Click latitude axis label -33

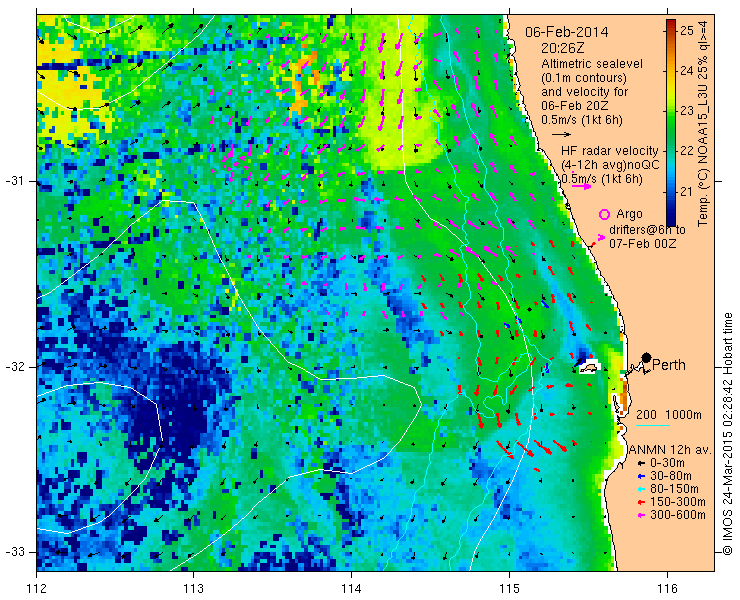click(15, 552)
